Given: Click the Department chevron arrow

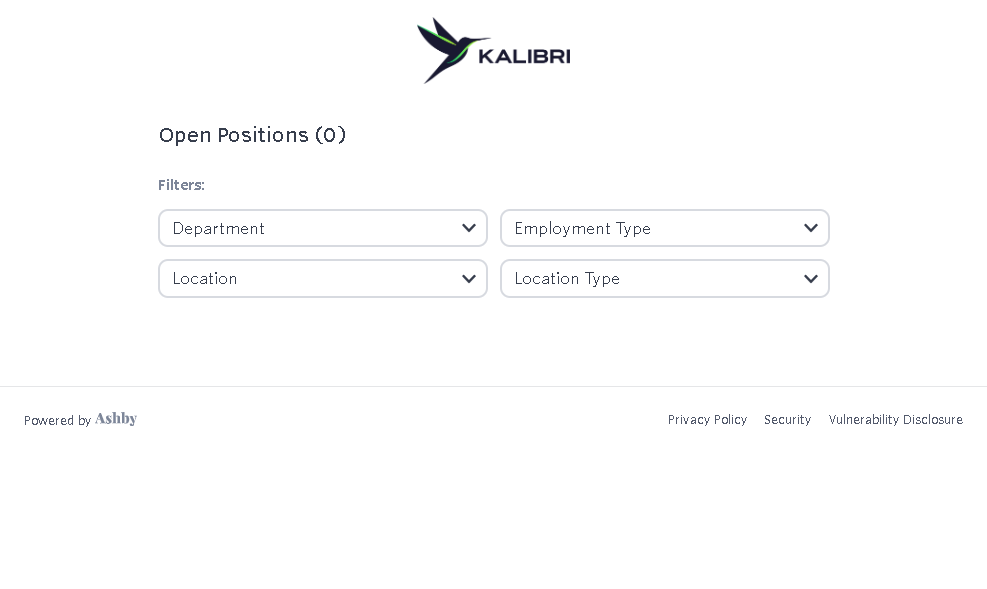Looking at the screenshot, I should tap(469, 228).
